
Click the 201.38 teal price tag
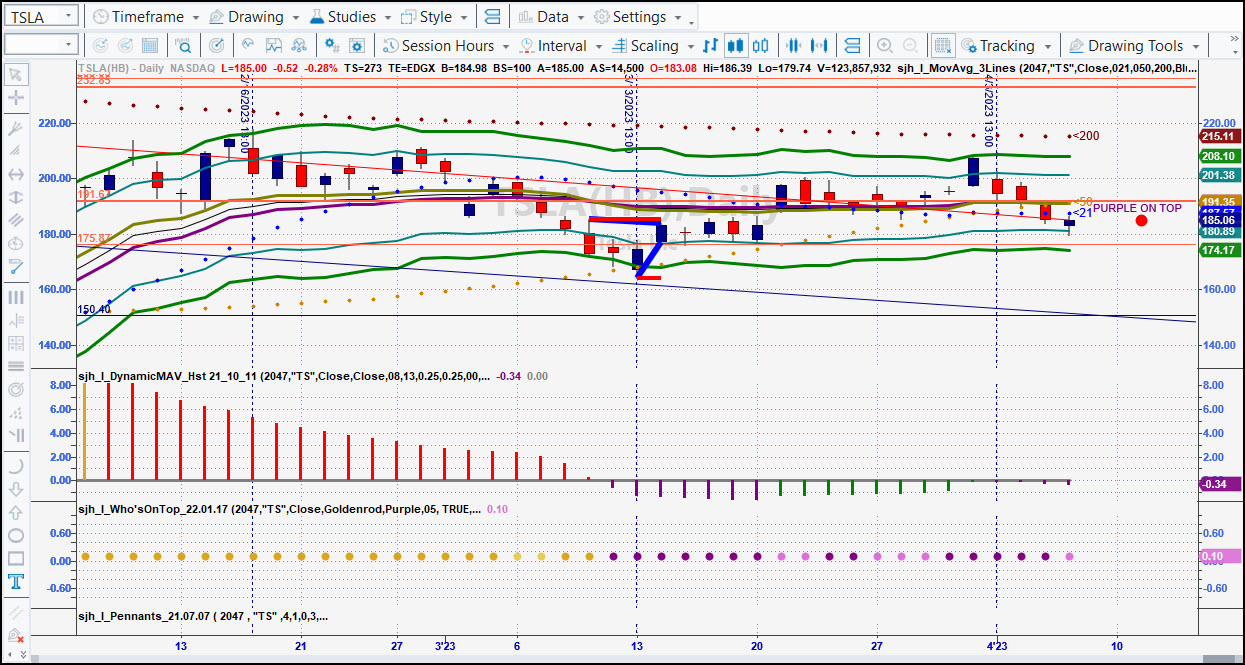[x=1219, y=175]
